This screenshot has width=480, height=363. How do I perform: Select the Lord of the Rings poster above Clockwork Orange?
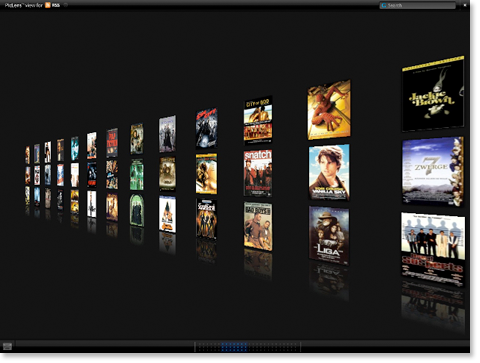tap(167, 174)
